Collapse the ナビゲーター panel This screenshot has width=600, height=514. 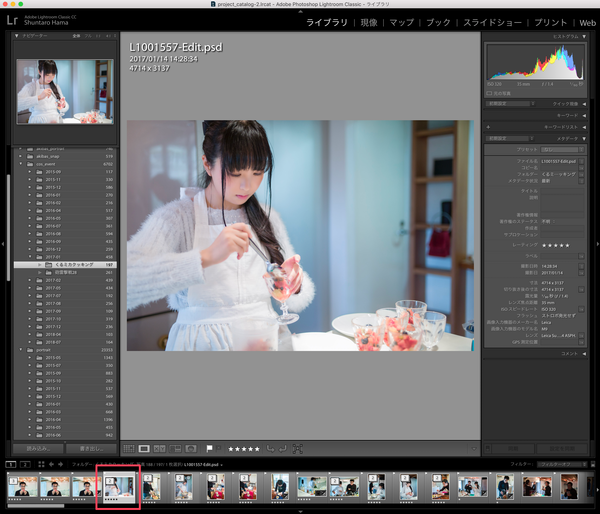16,36
